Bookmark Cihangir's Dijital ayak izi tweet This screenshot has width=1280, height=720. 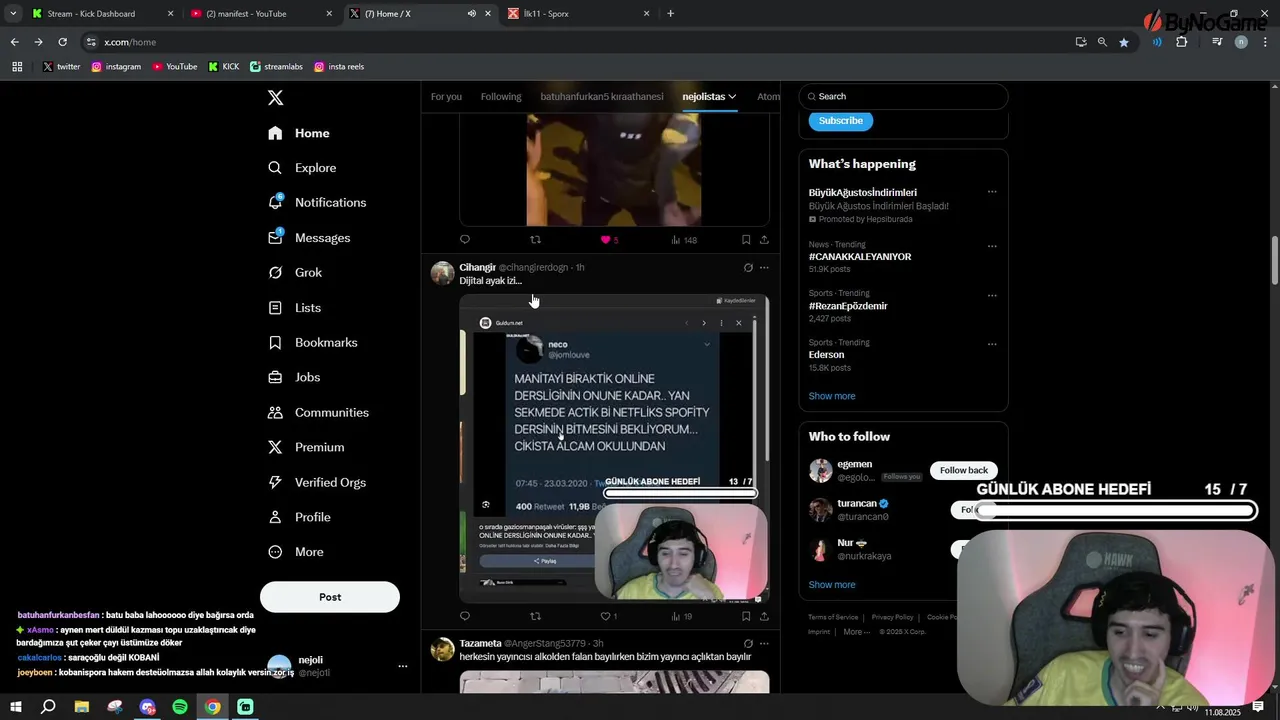[746, 616]
